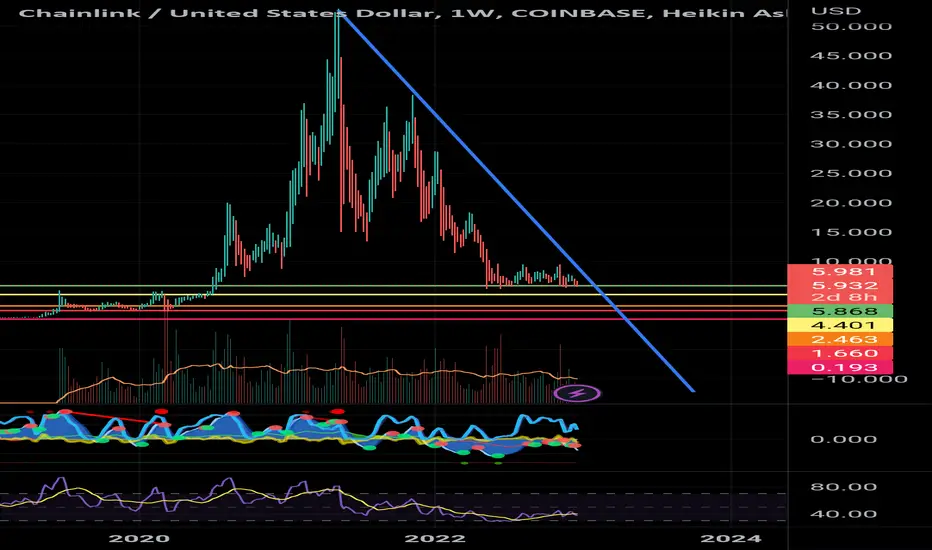Click the 30.000 price axis value
This screenshot has height=550, width=932.
[851, 144]
